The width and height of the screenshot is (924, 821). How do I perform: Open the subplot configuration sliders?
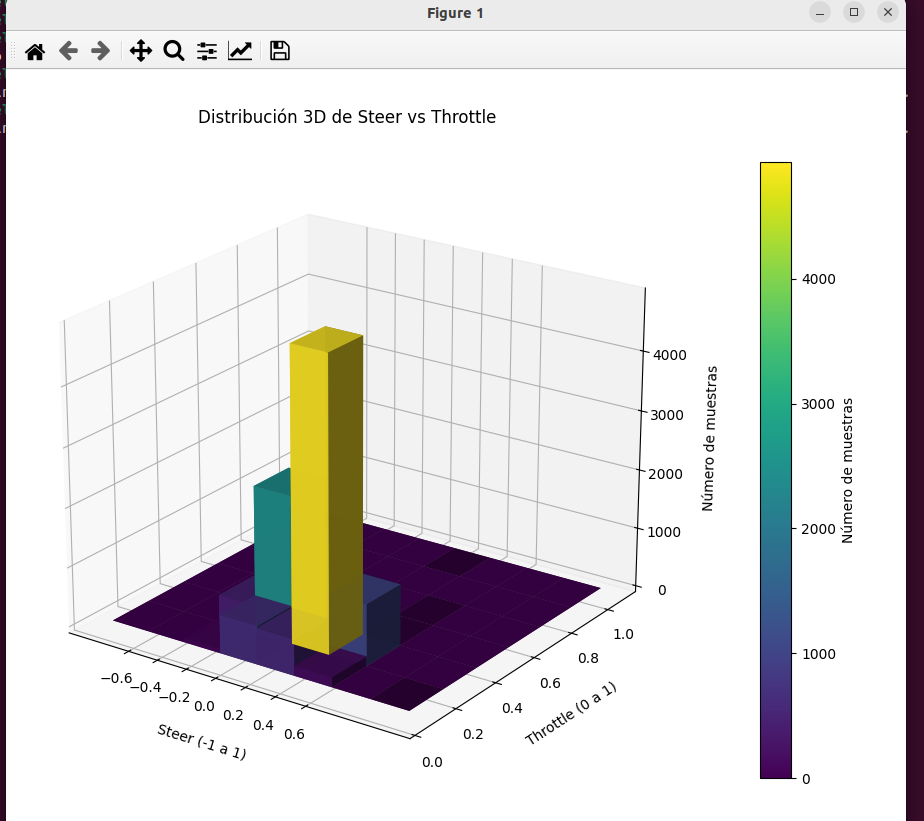coord(206,51)
